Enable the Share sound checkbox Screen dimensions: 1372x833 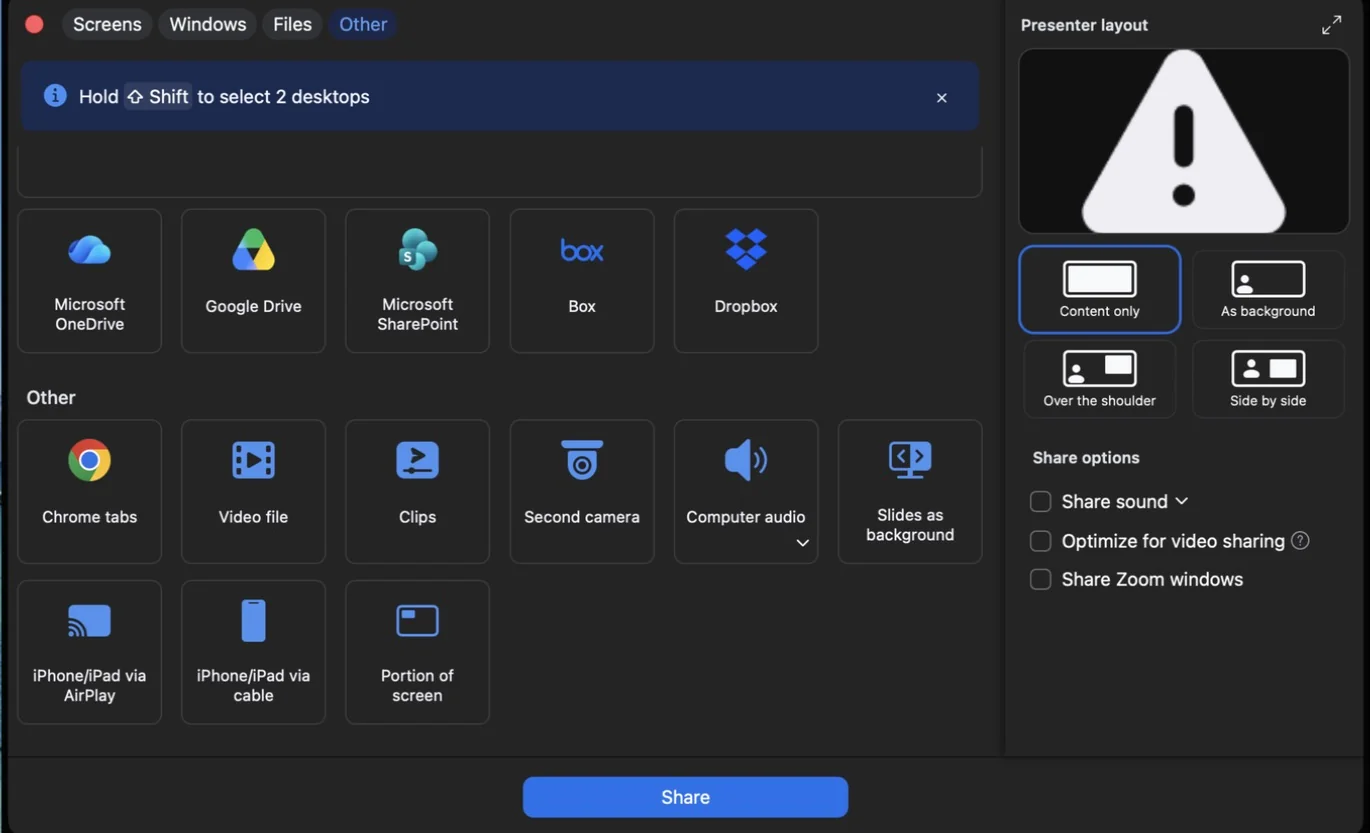point(1041,501)
